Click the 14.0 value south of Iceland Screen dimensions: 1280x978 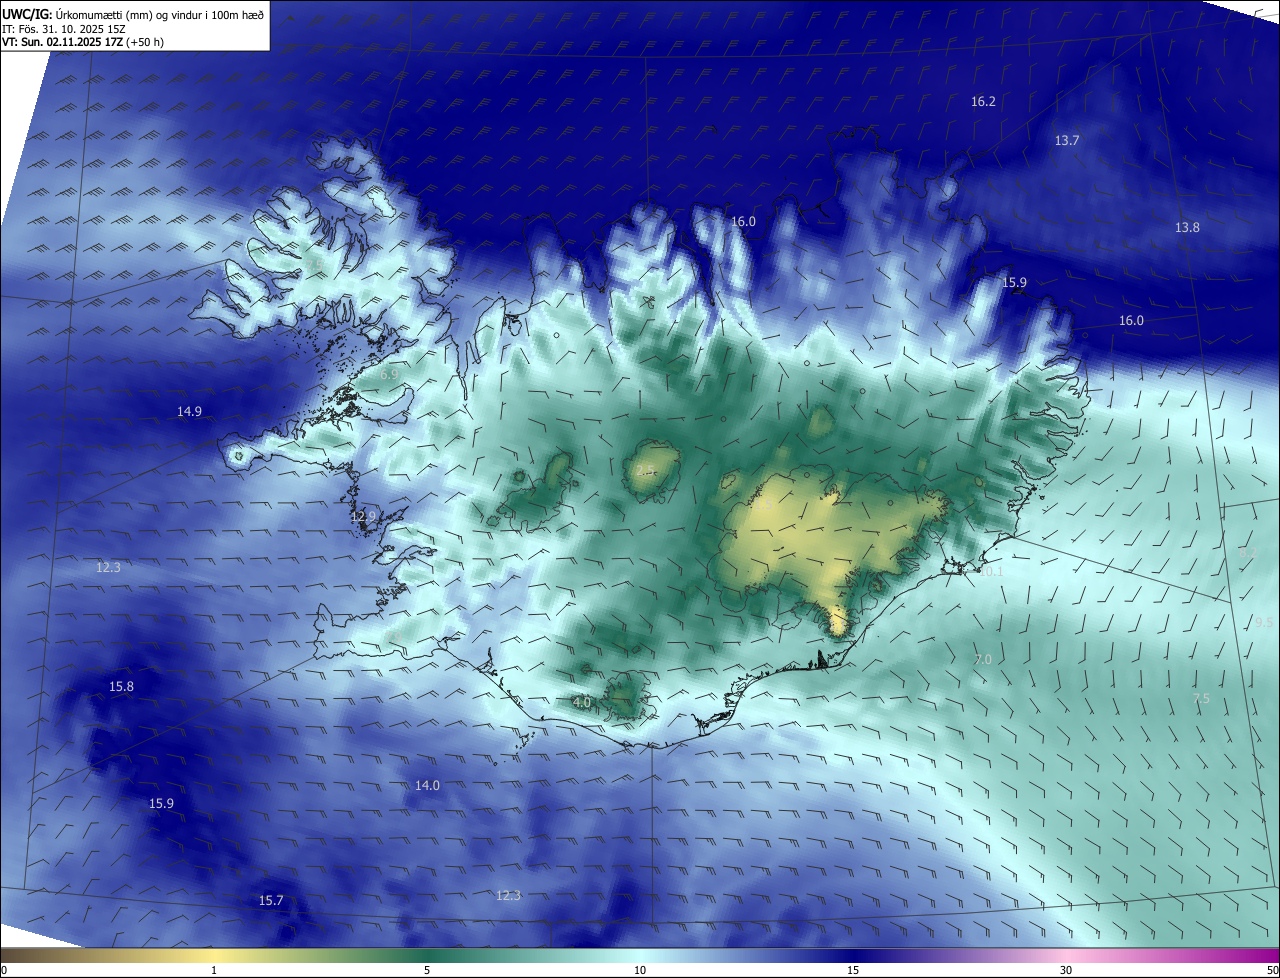pyautogui.click(x=427, y=786)
